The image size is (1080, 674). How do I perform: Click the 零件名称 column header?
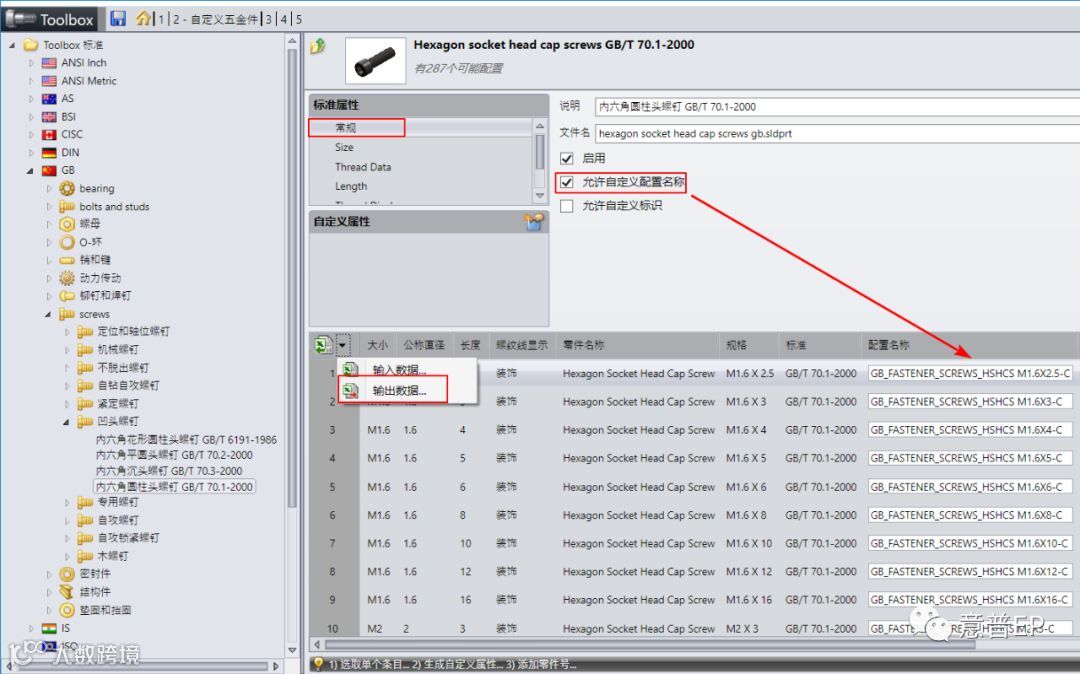[x=583, y=345]
